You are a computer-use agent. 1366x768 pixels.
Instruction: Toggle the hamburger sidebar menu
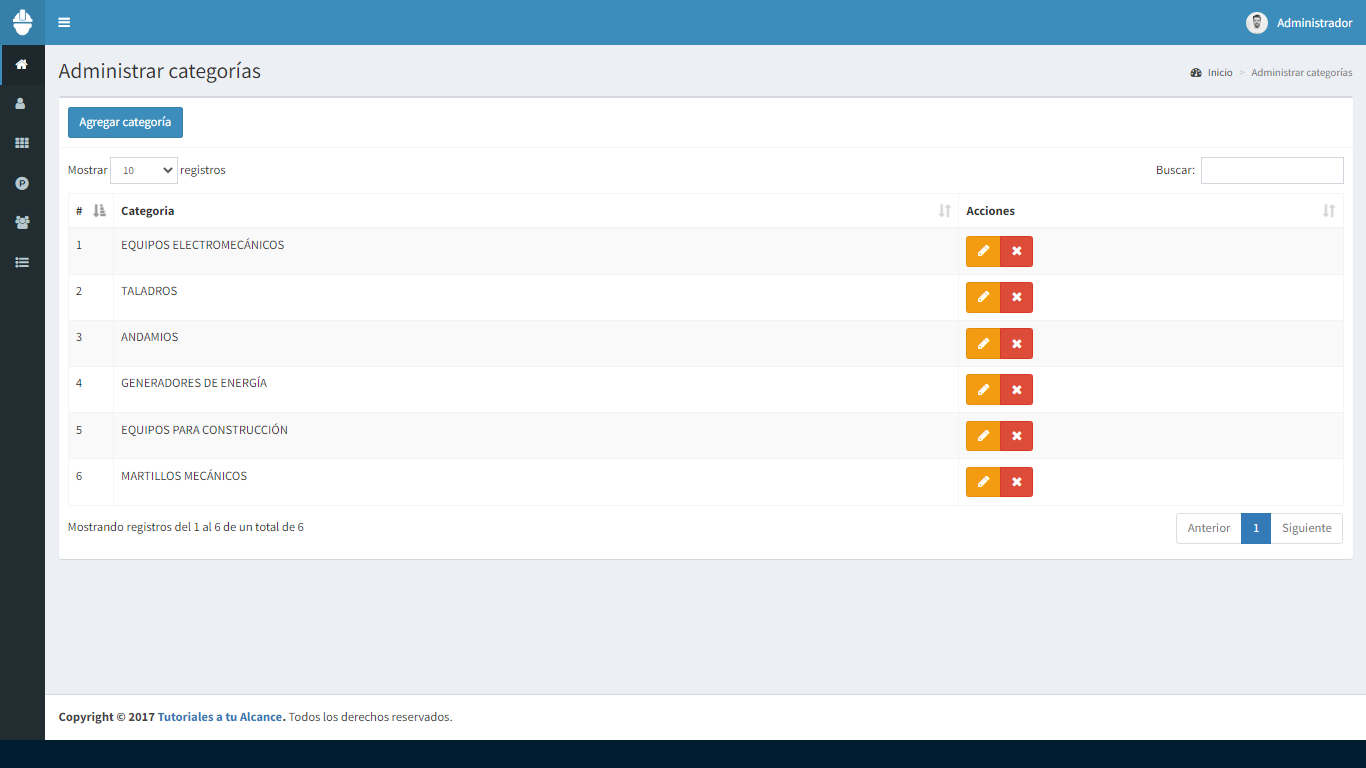(x=64, y=22)
